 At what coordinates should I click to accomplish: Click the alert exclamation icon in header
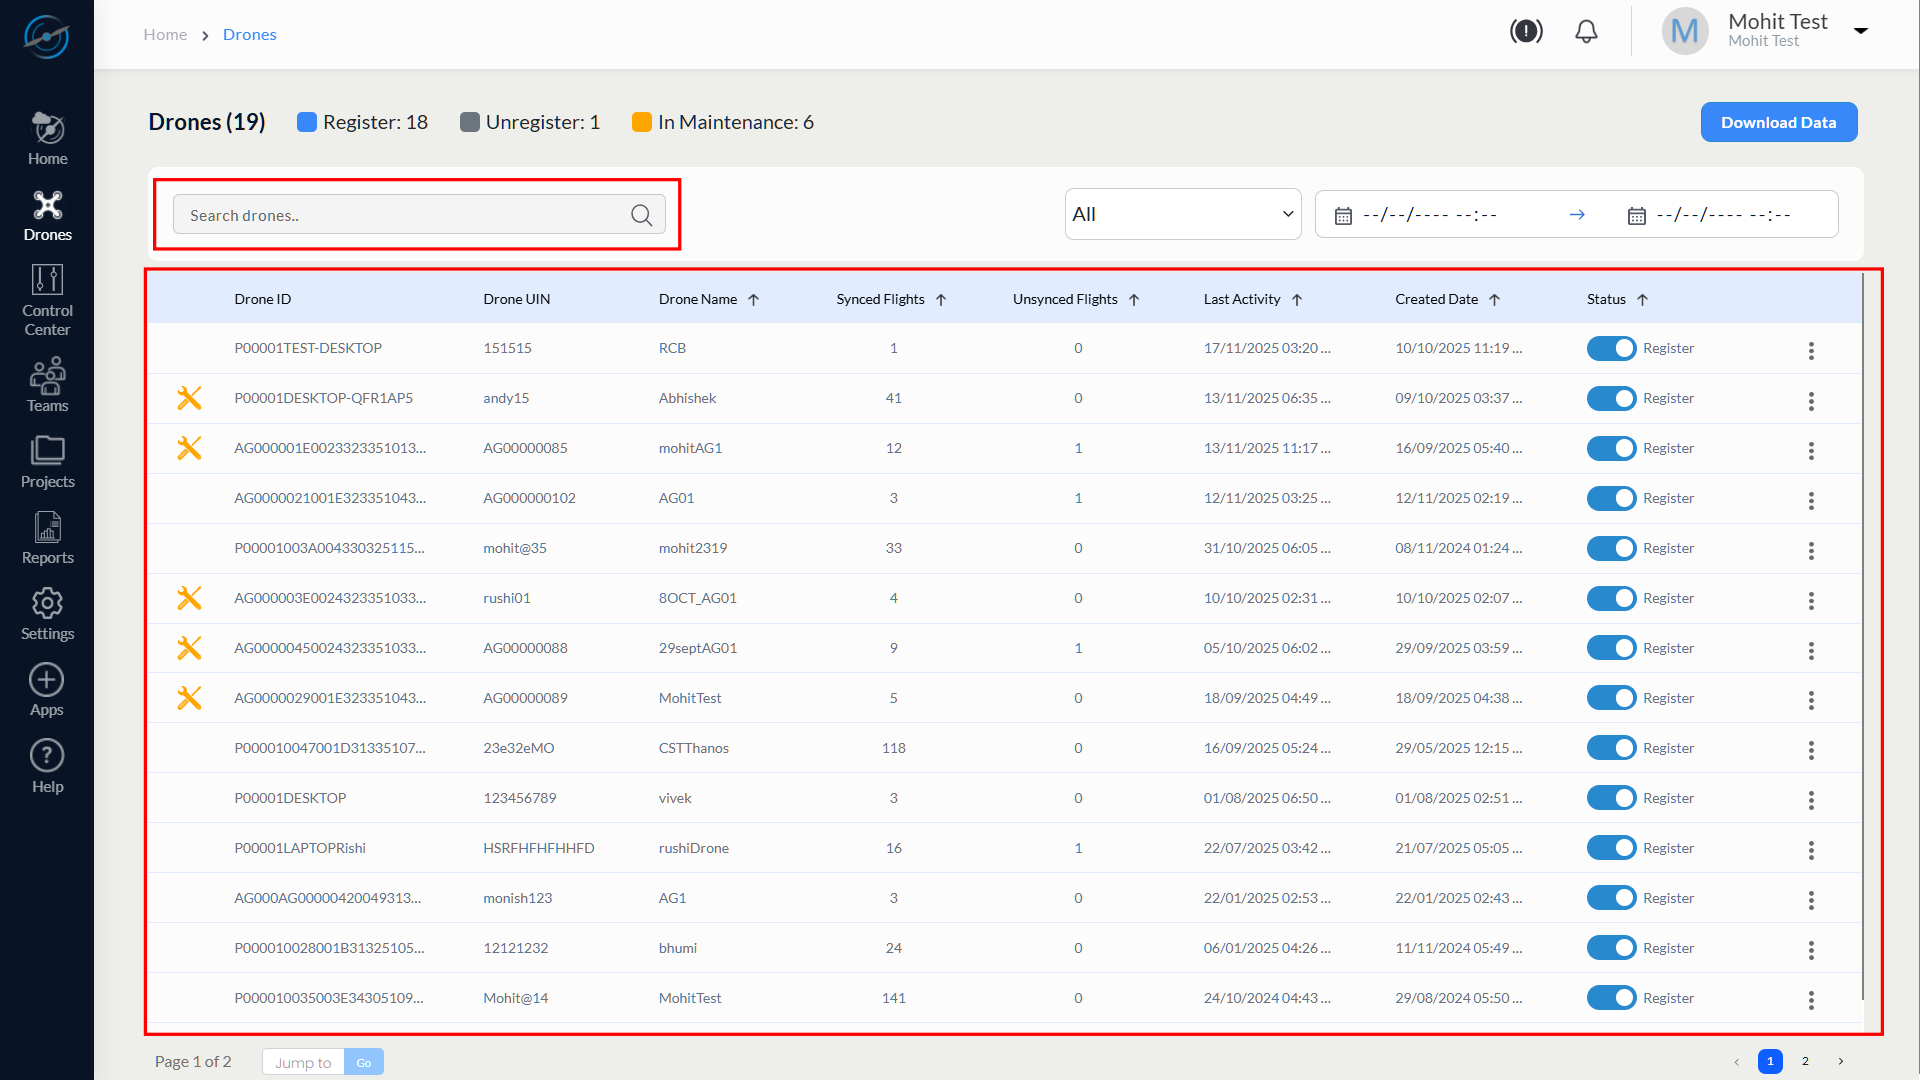pyautogui.click(x=1526, y=32)
